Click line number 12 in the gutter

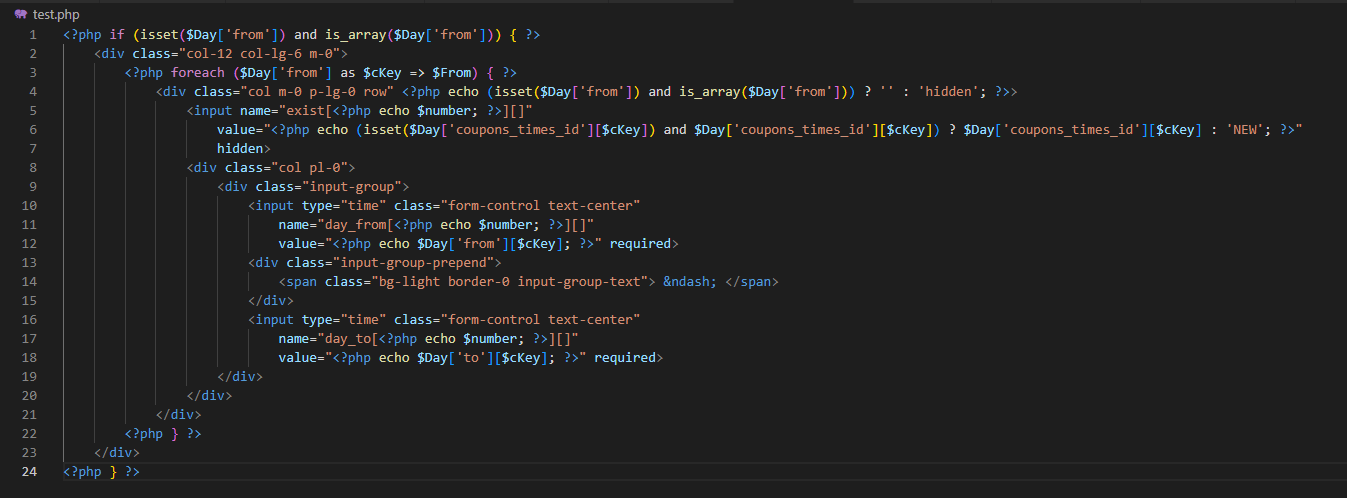tap(30, 244)
